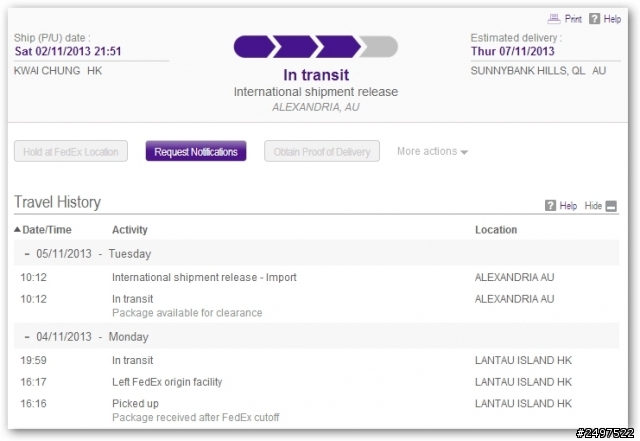Click the Date/Time sort arrow icon

[17, 229]
